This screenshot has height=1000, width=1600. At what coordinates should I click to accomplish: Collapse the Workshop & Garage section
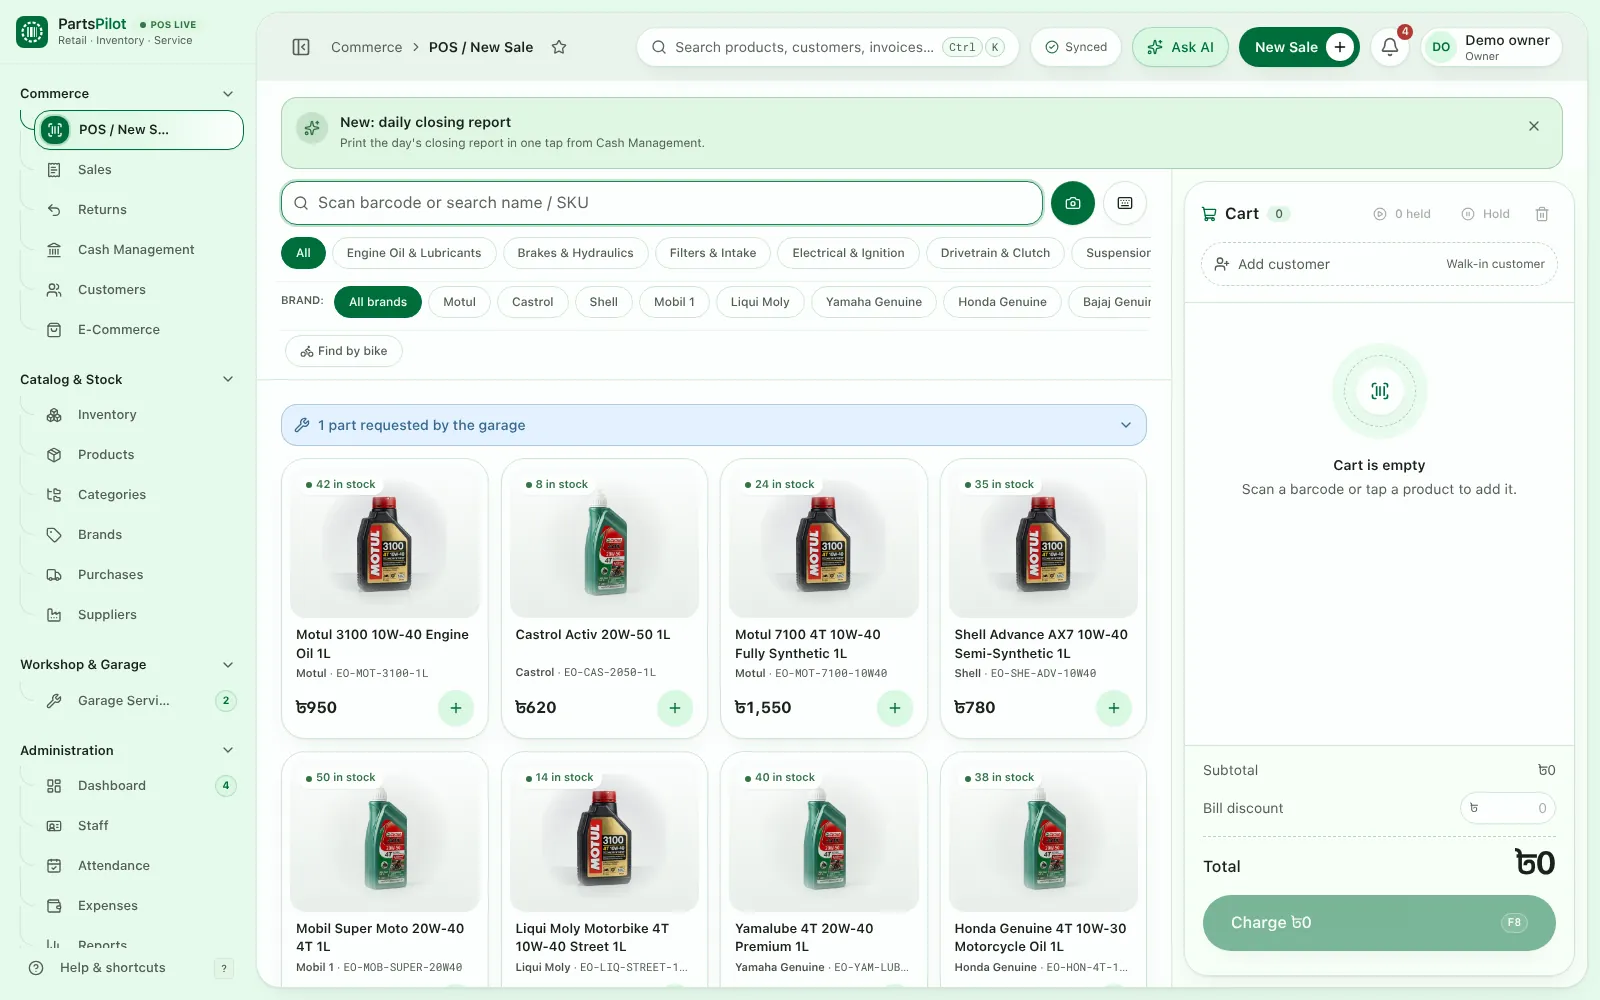[x=228, y=665]
